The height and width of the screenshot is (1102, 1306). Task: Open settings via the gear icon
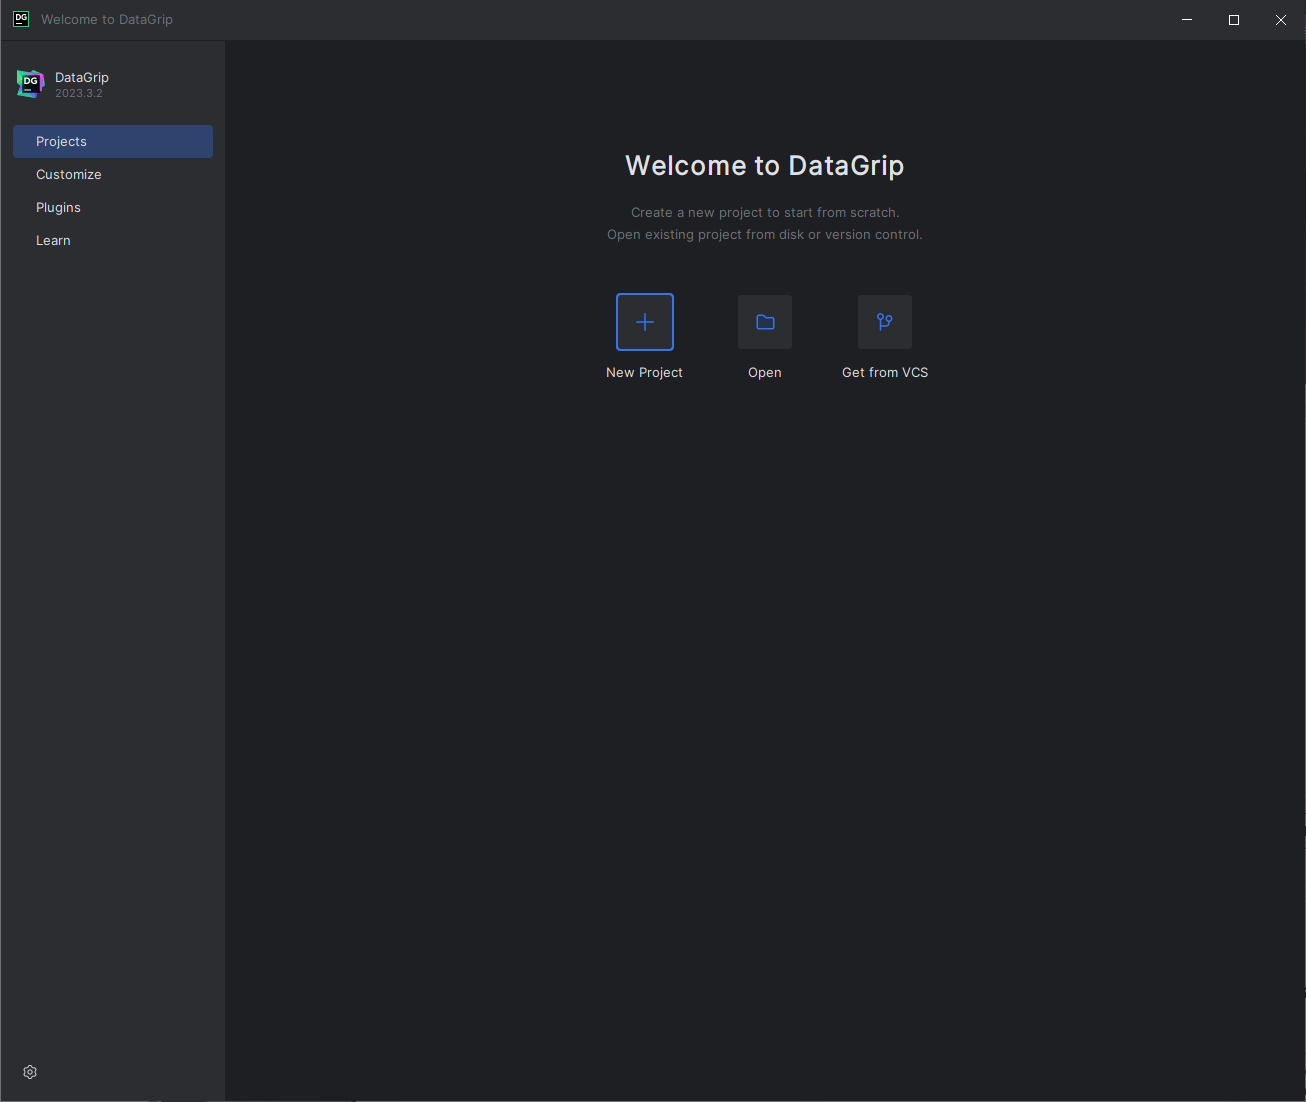[x=30, y=1072]
